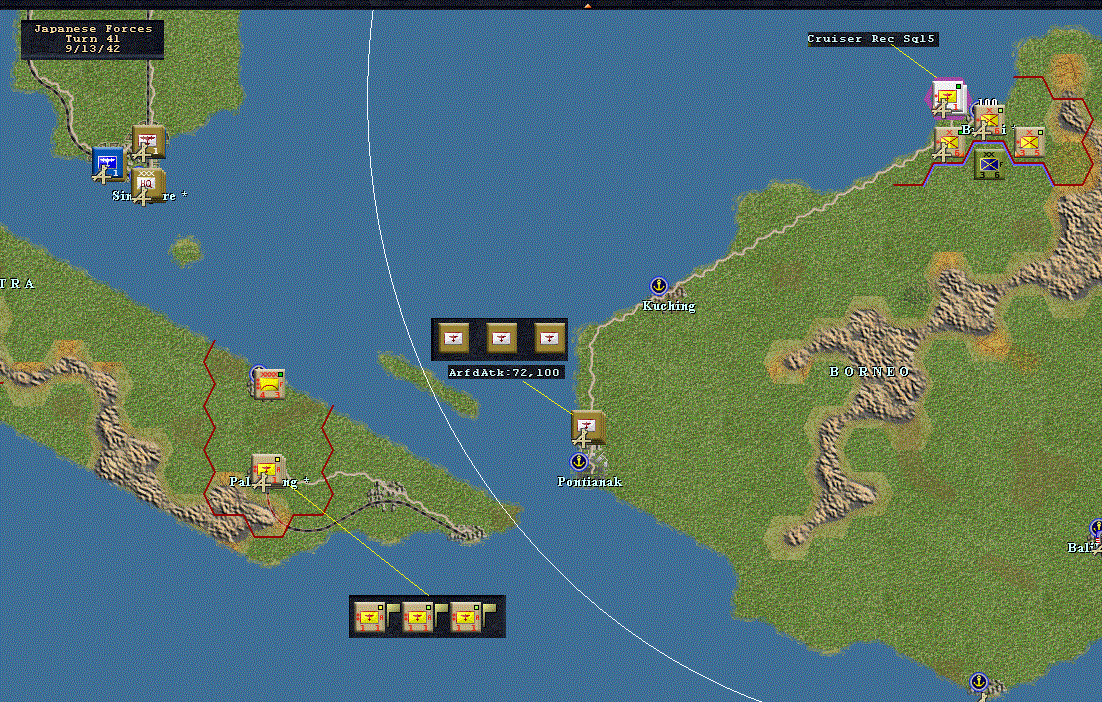Screen dimensions: 1102x702
Task: Open the Japanese Forces Turn 41 info box
Action: coord(93,39)
